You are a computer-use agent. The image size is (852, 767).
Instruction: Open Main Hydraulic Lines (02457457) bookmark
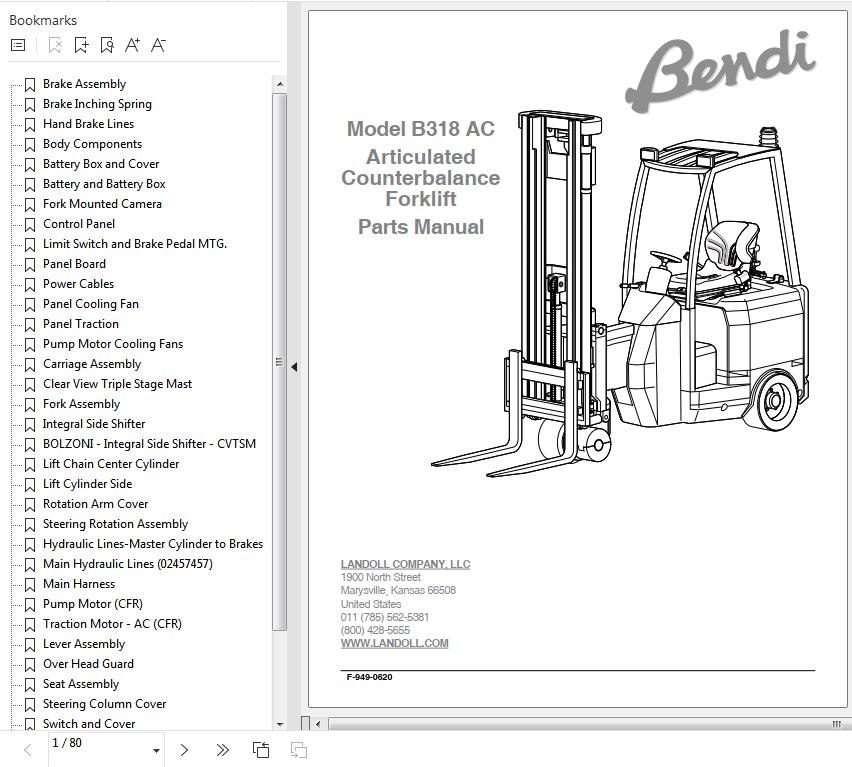tap(128, 564)
